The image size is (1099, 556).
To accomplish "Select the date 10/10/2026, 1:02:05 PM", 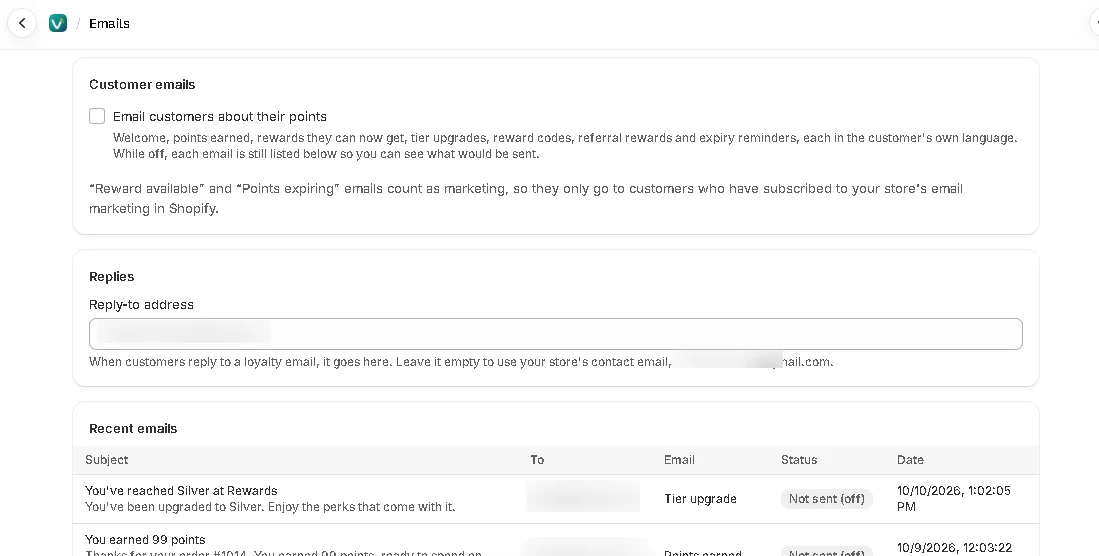I will [954, 499].
